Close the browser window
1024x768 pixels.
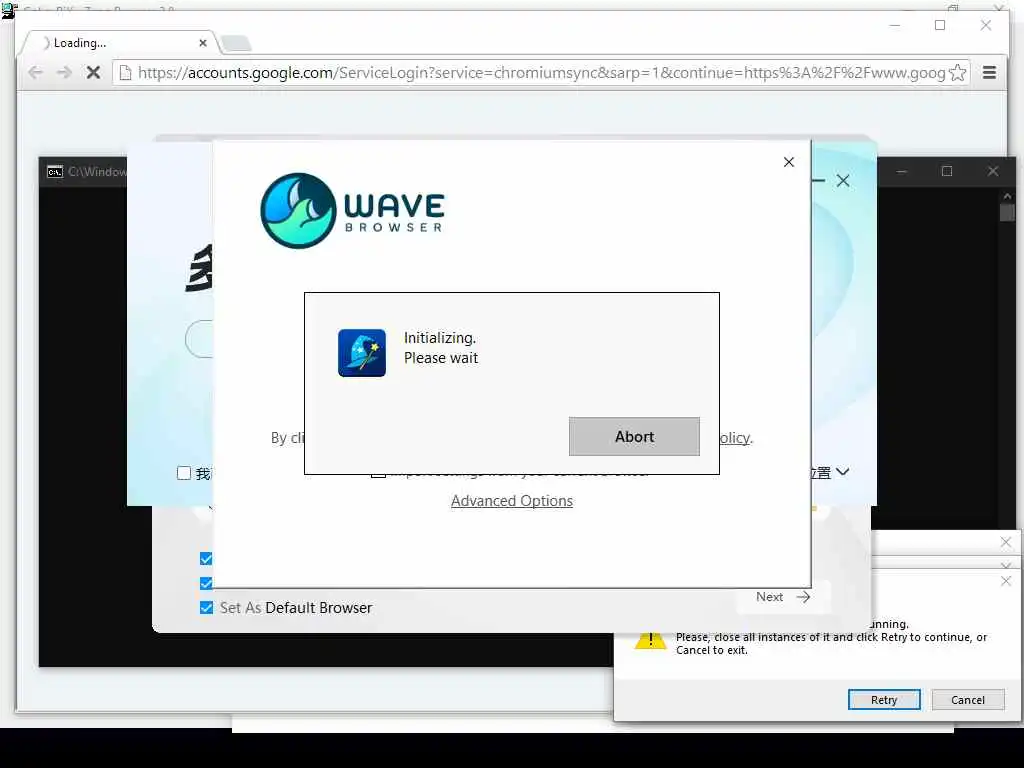point(985,25)
